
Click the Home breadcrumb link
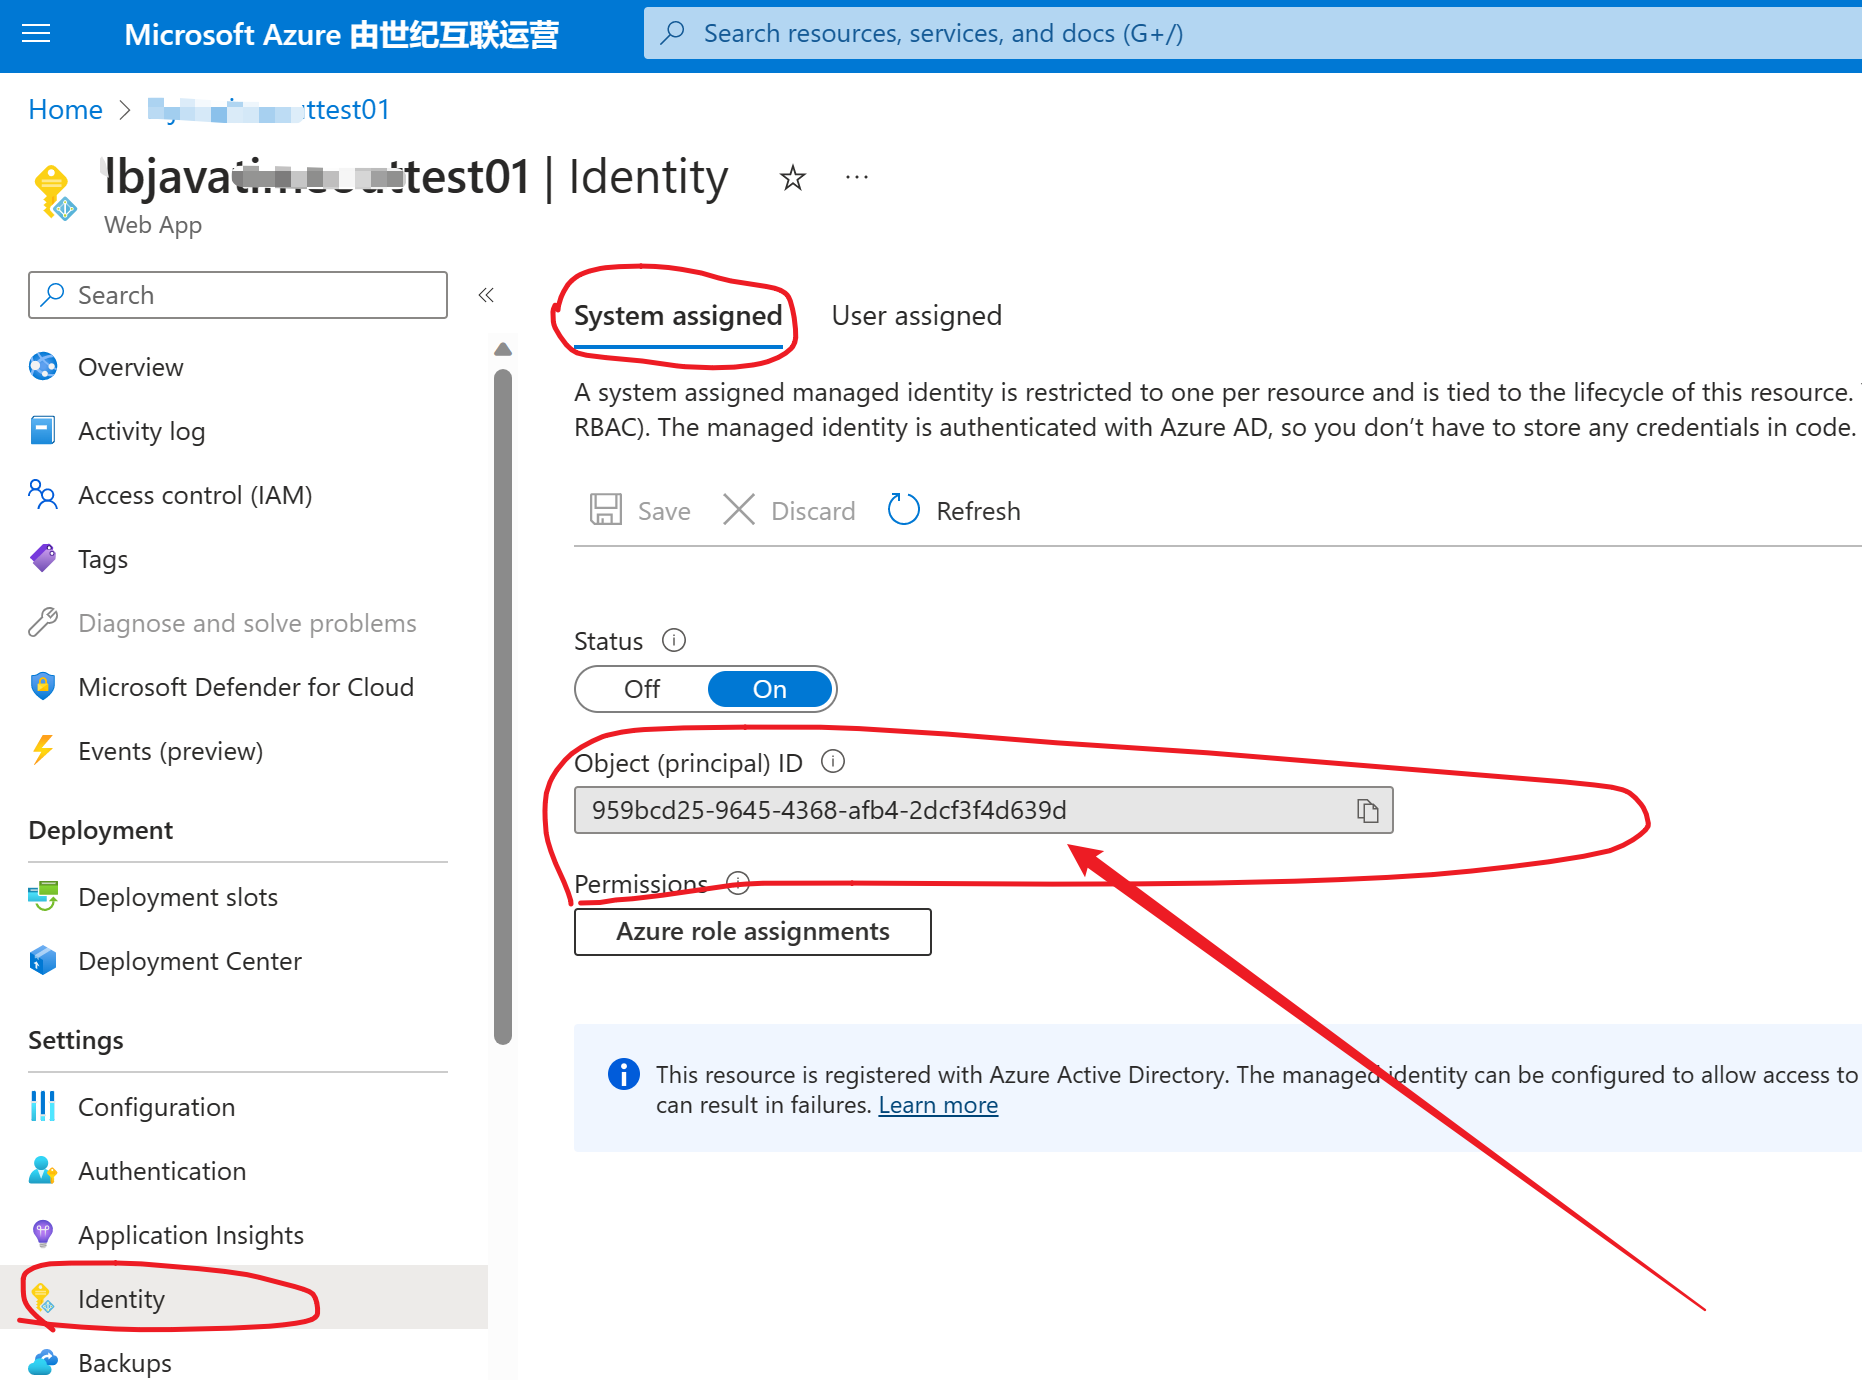pos(65,110)
